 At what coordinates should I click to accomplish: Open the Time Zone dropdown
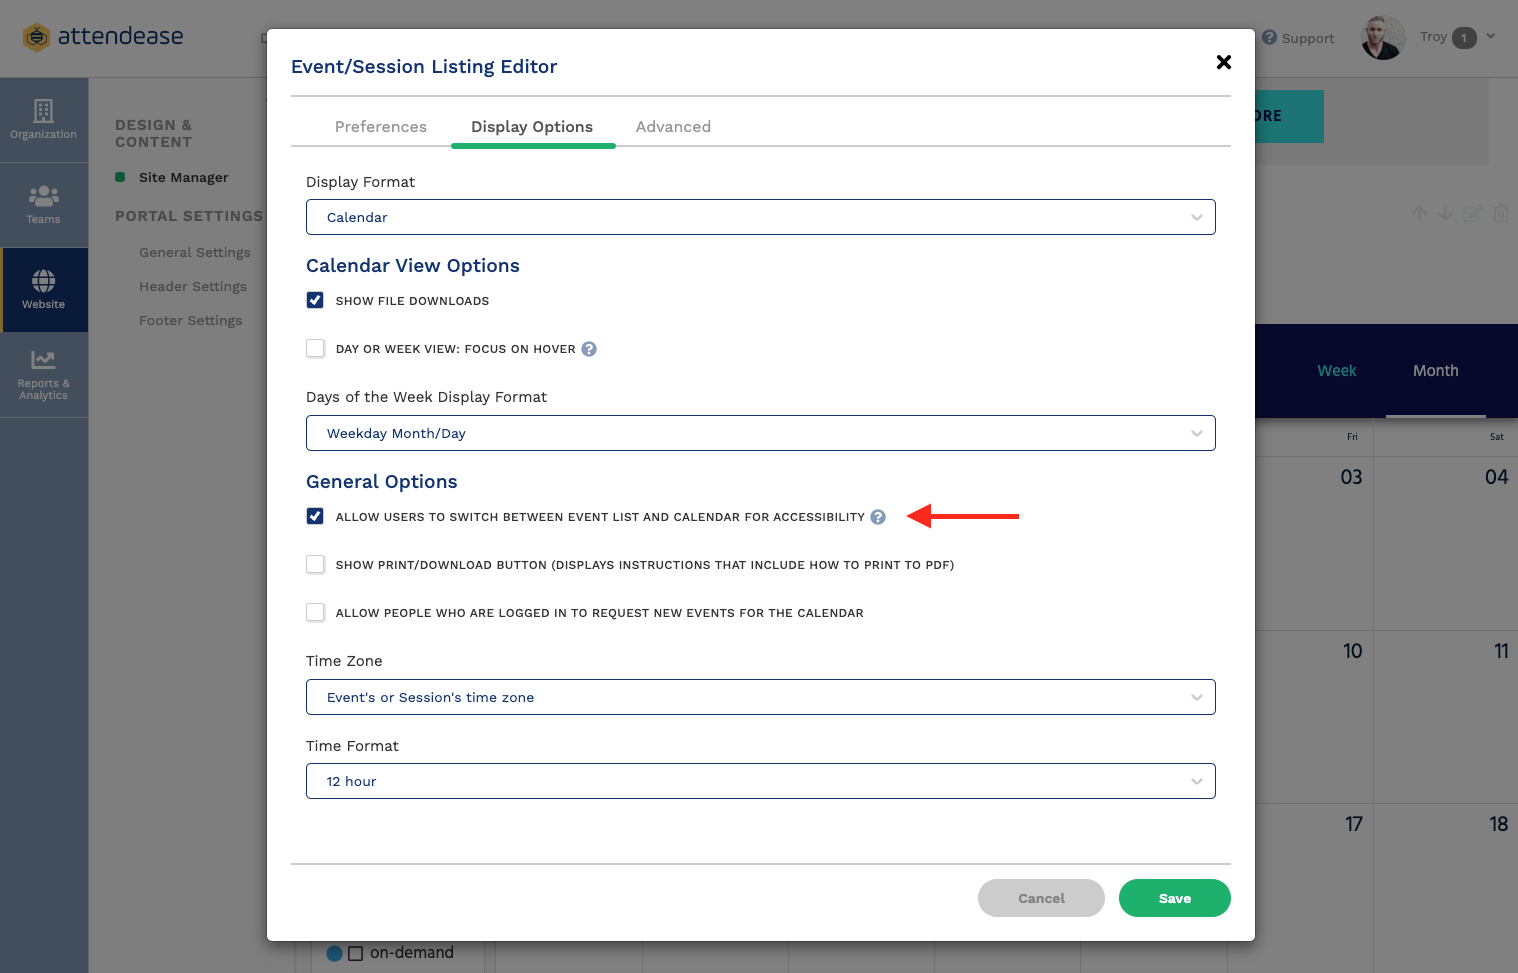pyautogui.click(x=760, y=697)
